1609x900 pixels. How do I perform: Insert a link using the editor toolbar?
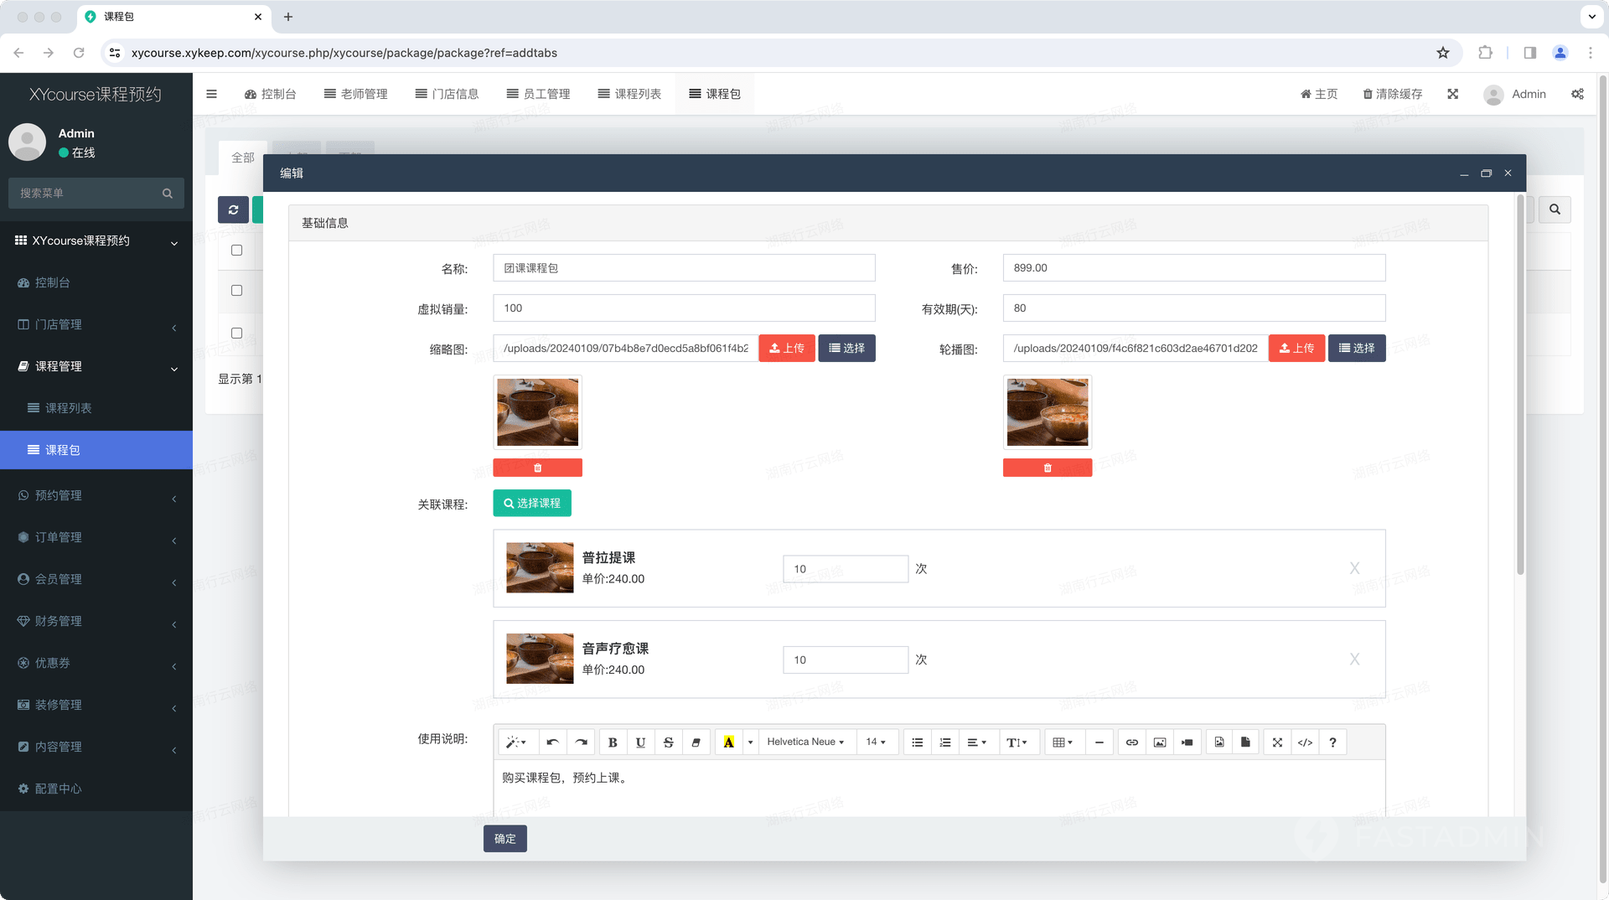pos(1131,742)
